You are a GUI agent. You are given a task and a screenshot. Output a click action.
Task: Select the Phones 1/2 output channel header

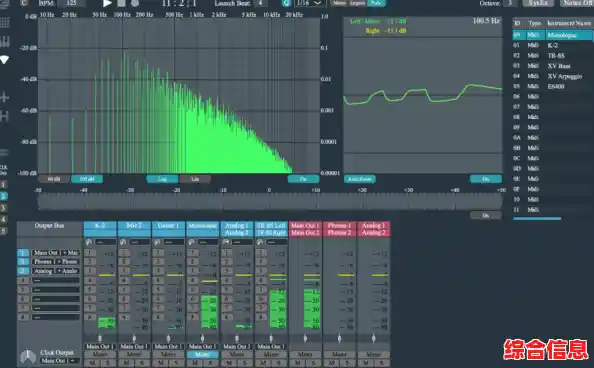click(339, 229)
